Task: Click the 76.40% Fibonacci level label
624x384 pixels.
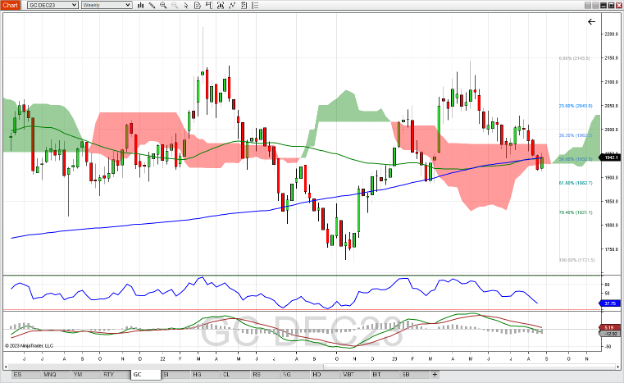Action: tap(576, 213)
